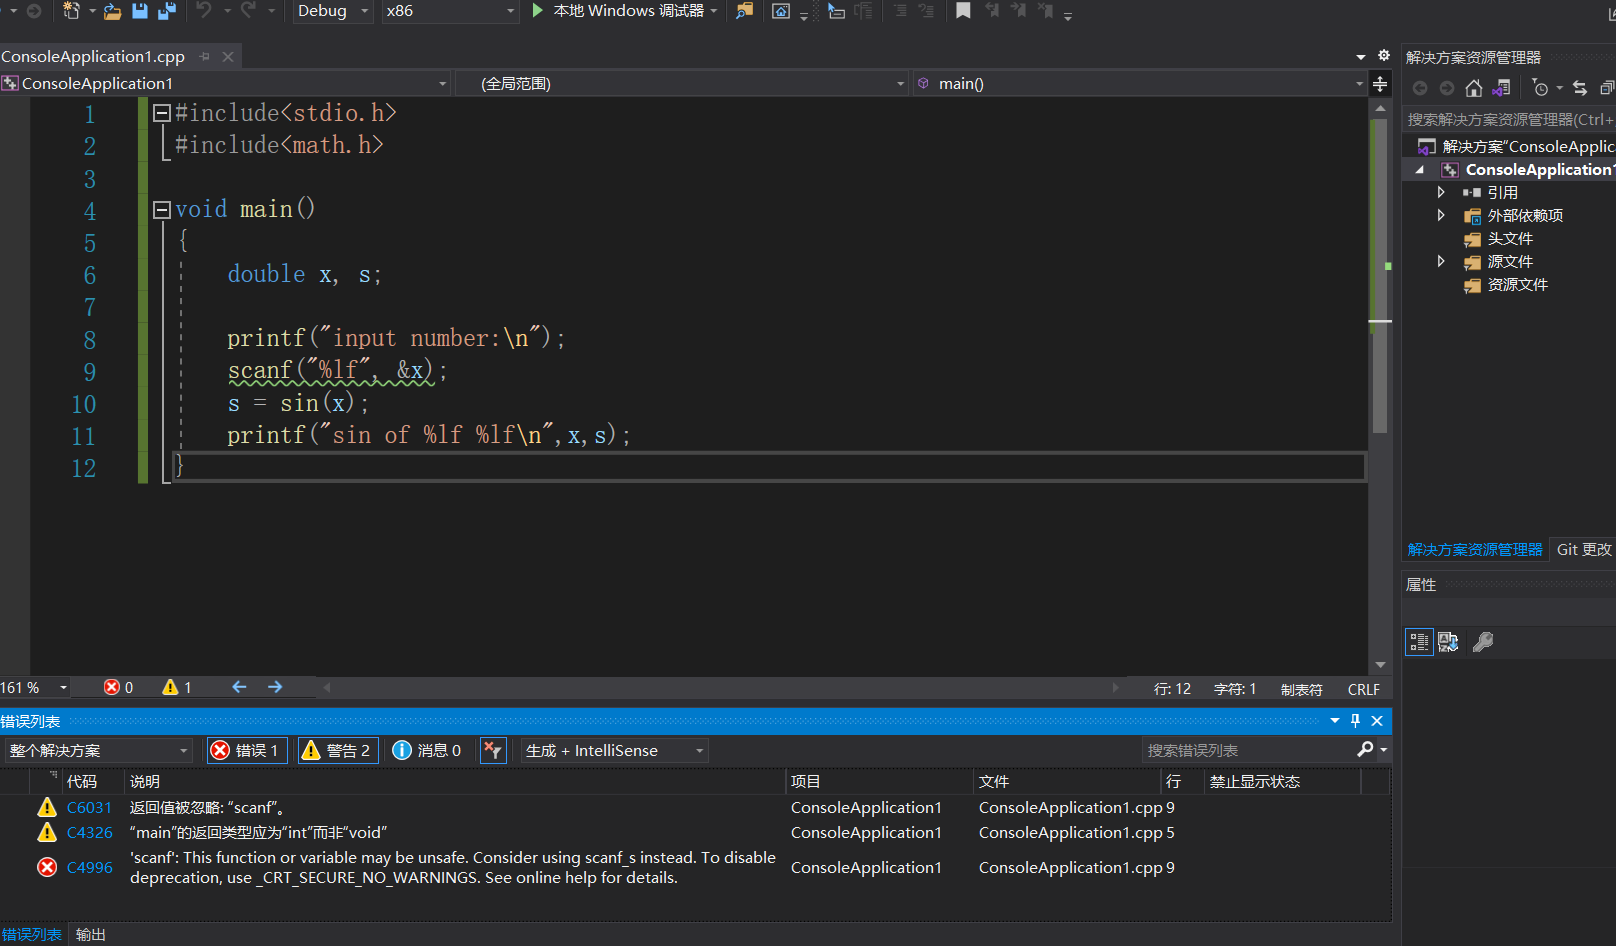Expand the 外部依赖项 tree node
The width and height of the screenshot is (1616, 946).
pyautogui.click(x=1441, y=215)
